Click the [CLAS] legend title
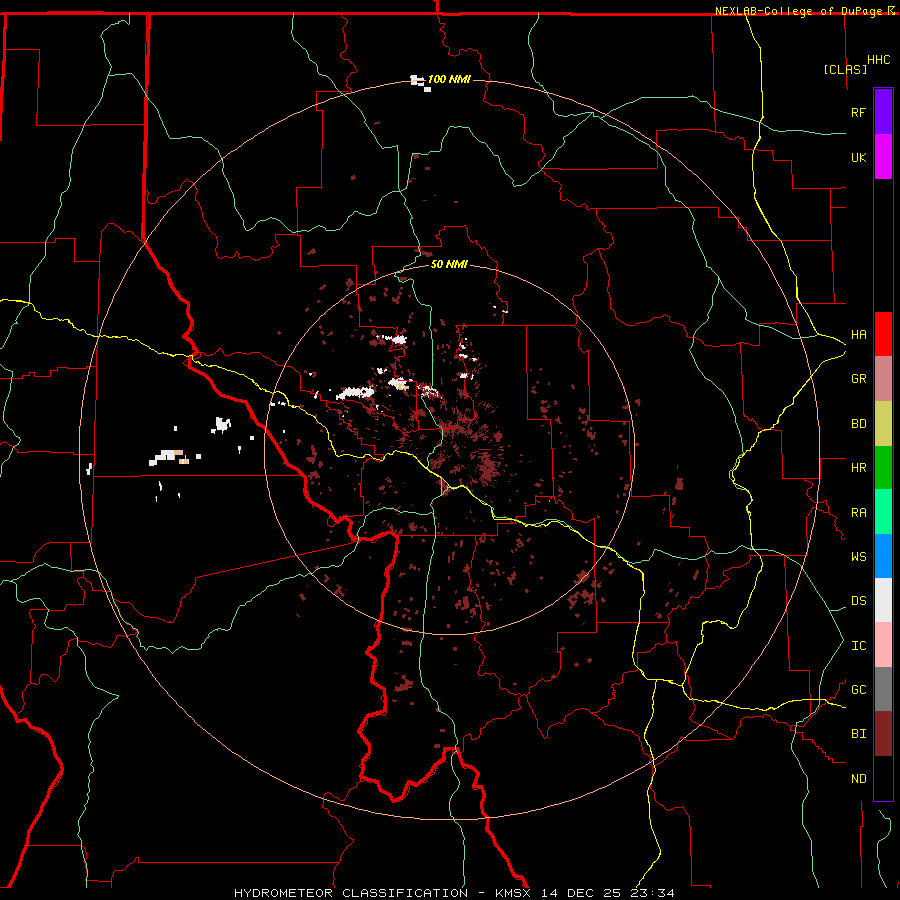The width and height of the screenshot is (900, 900). click(x=845, y=69)
